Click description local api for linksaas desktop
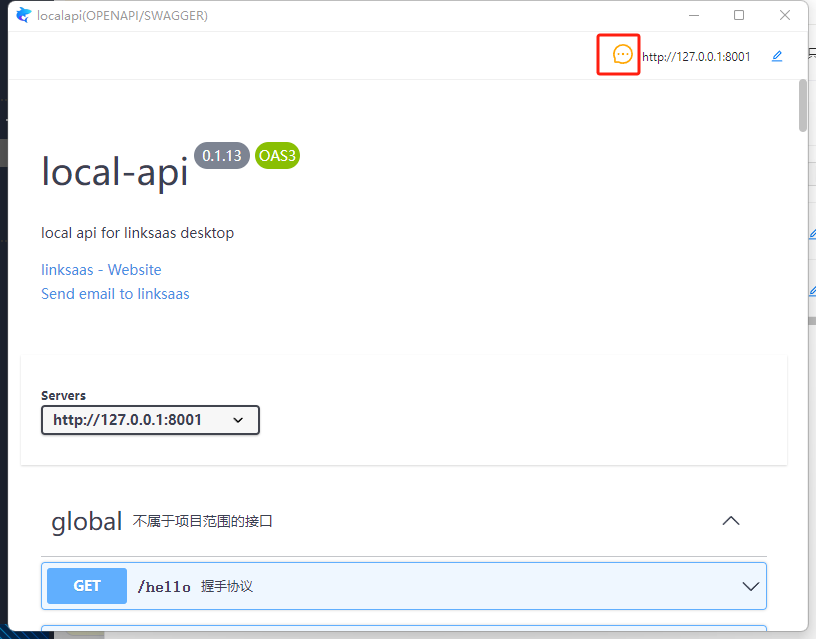 [x=137, y=233]
